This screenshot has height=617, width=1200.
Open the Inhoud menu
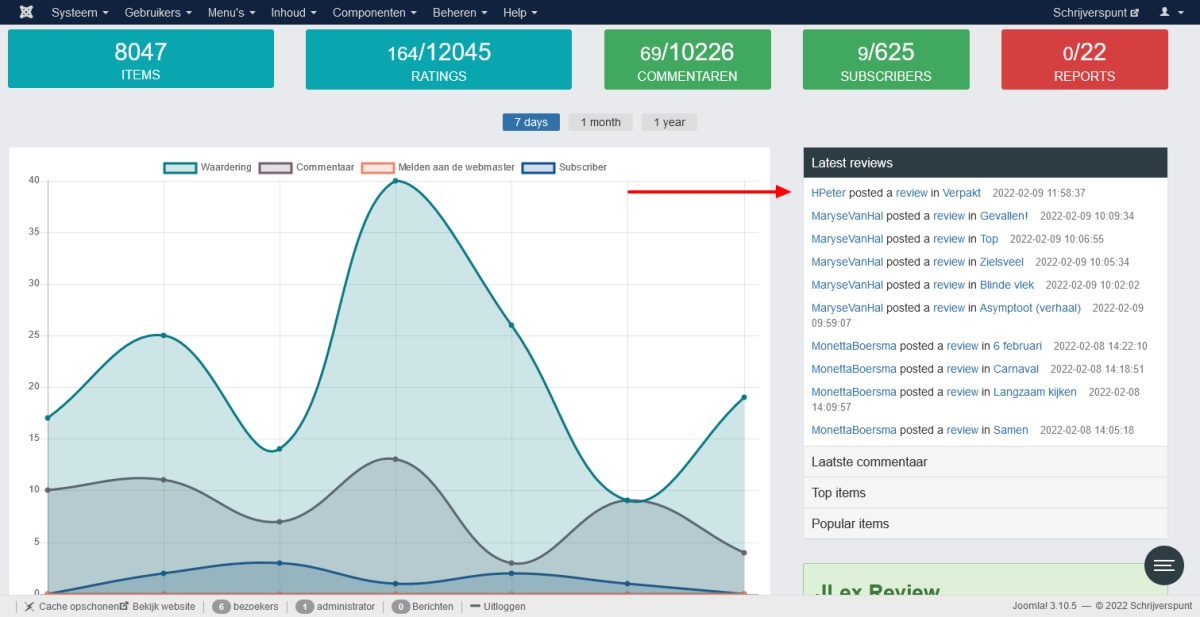click(x=293, y=12)
